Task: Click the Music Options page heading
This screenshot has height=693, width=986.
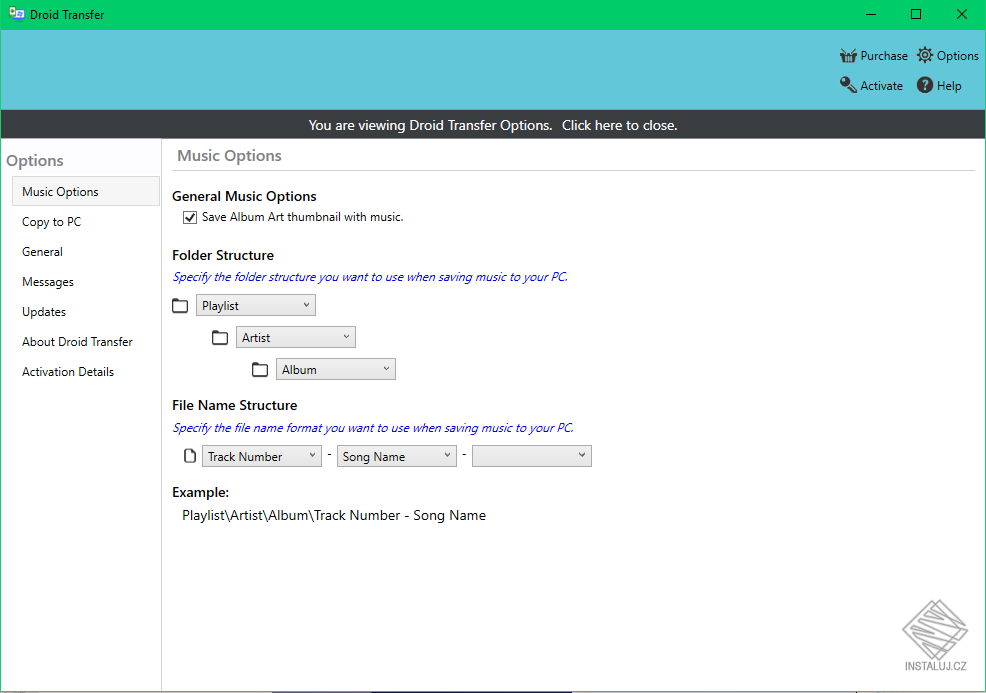Action: (230, 155)
